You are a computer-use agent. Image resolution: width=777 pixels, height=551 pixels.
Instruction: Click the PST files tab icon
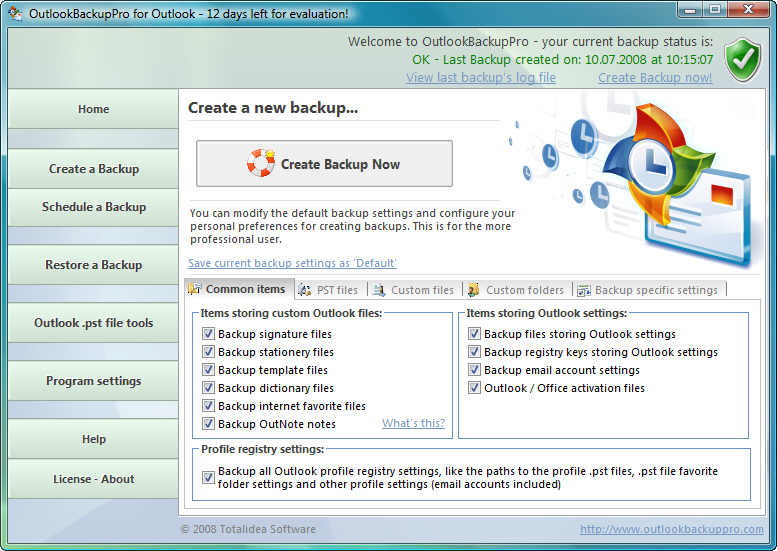(304, 290)
